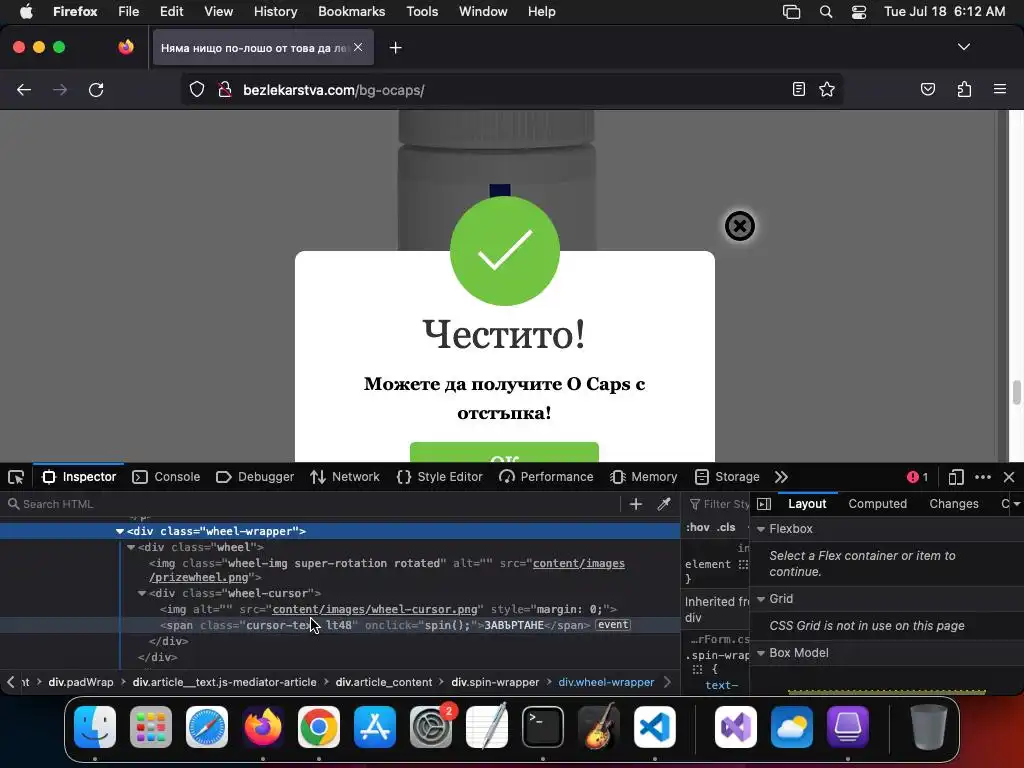Image resolution: width=1024 pixels, height=768 pixels.
Task: Collapse the Box Model section
Action: (x=761, y=653)
